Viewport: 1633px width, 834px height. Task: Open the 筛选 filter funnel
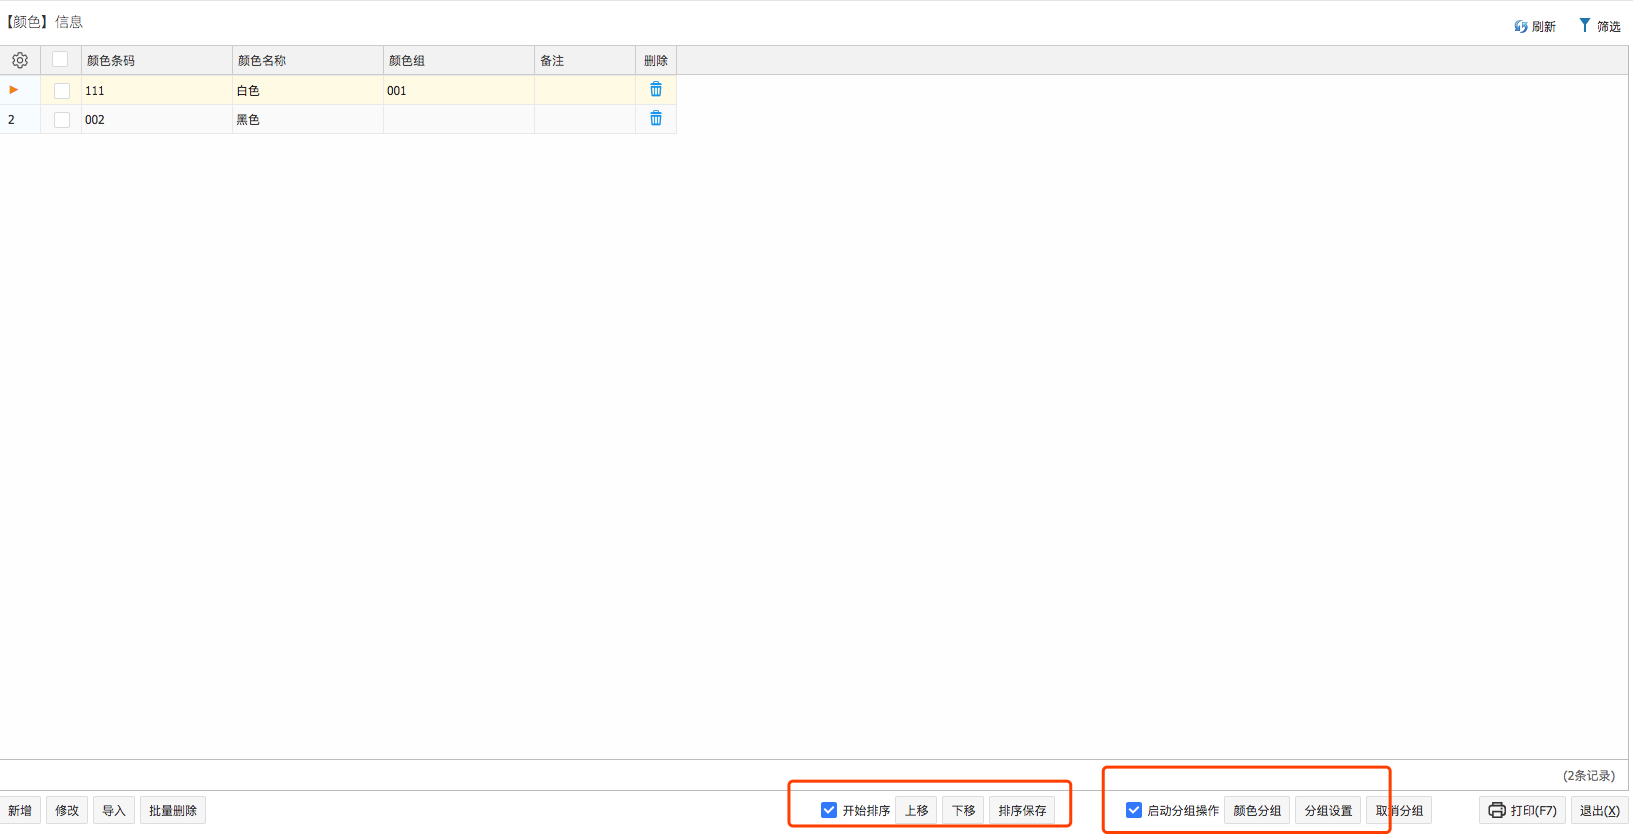coord(1585,26)
